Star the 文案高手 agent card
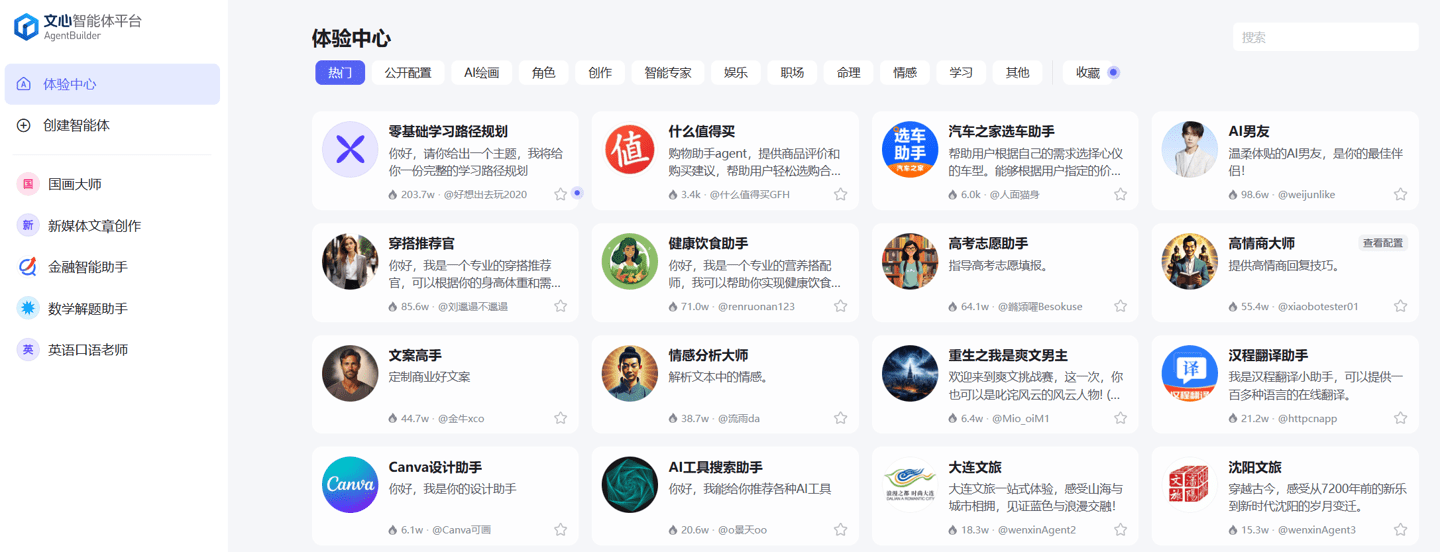The image size is (1440, 552). click(561, 419)
